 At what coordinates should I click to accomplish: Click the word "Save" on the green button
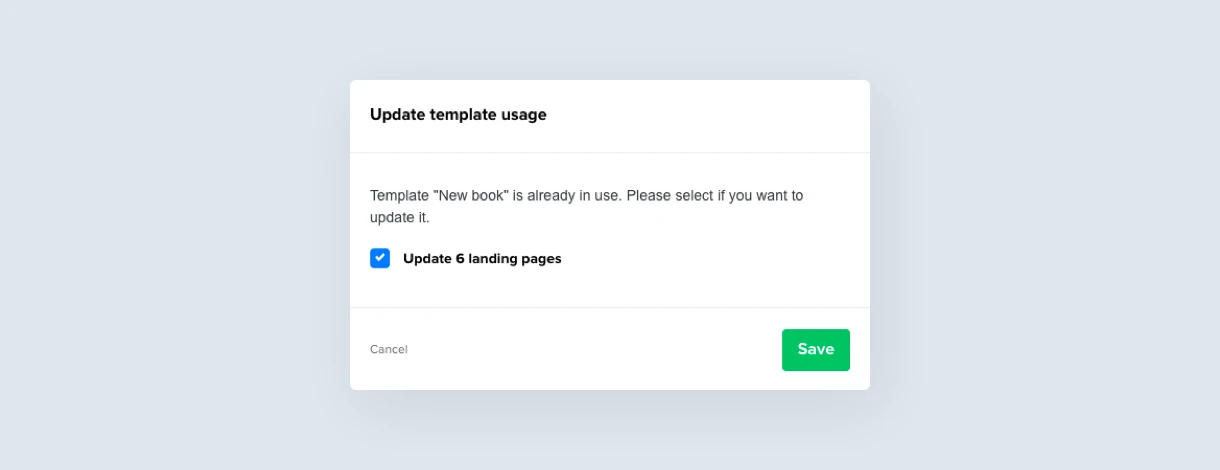(x=816, y=350)
